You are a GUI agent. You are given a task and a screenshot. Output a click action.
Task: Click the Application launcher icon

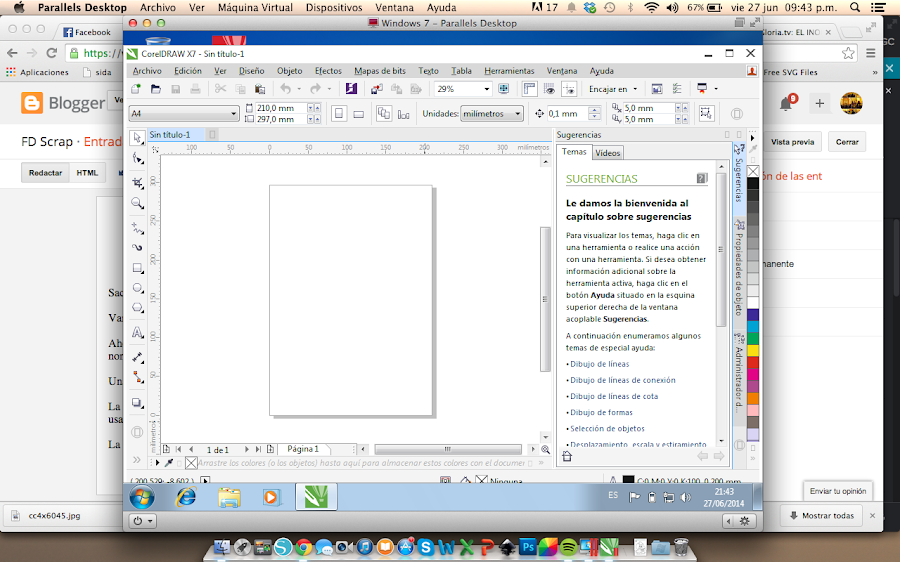click(x=702, y=89)
